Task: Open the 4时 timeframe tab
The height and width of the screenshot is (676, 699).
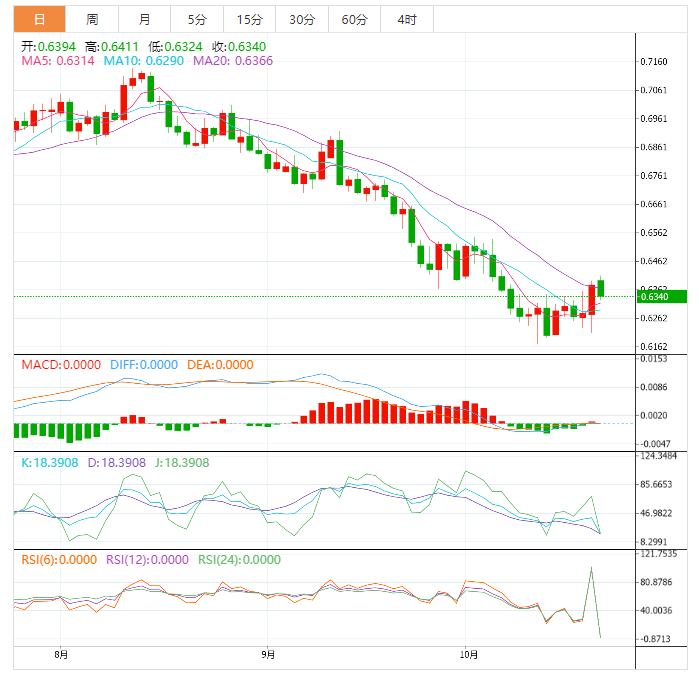Action: pos(407,19)
